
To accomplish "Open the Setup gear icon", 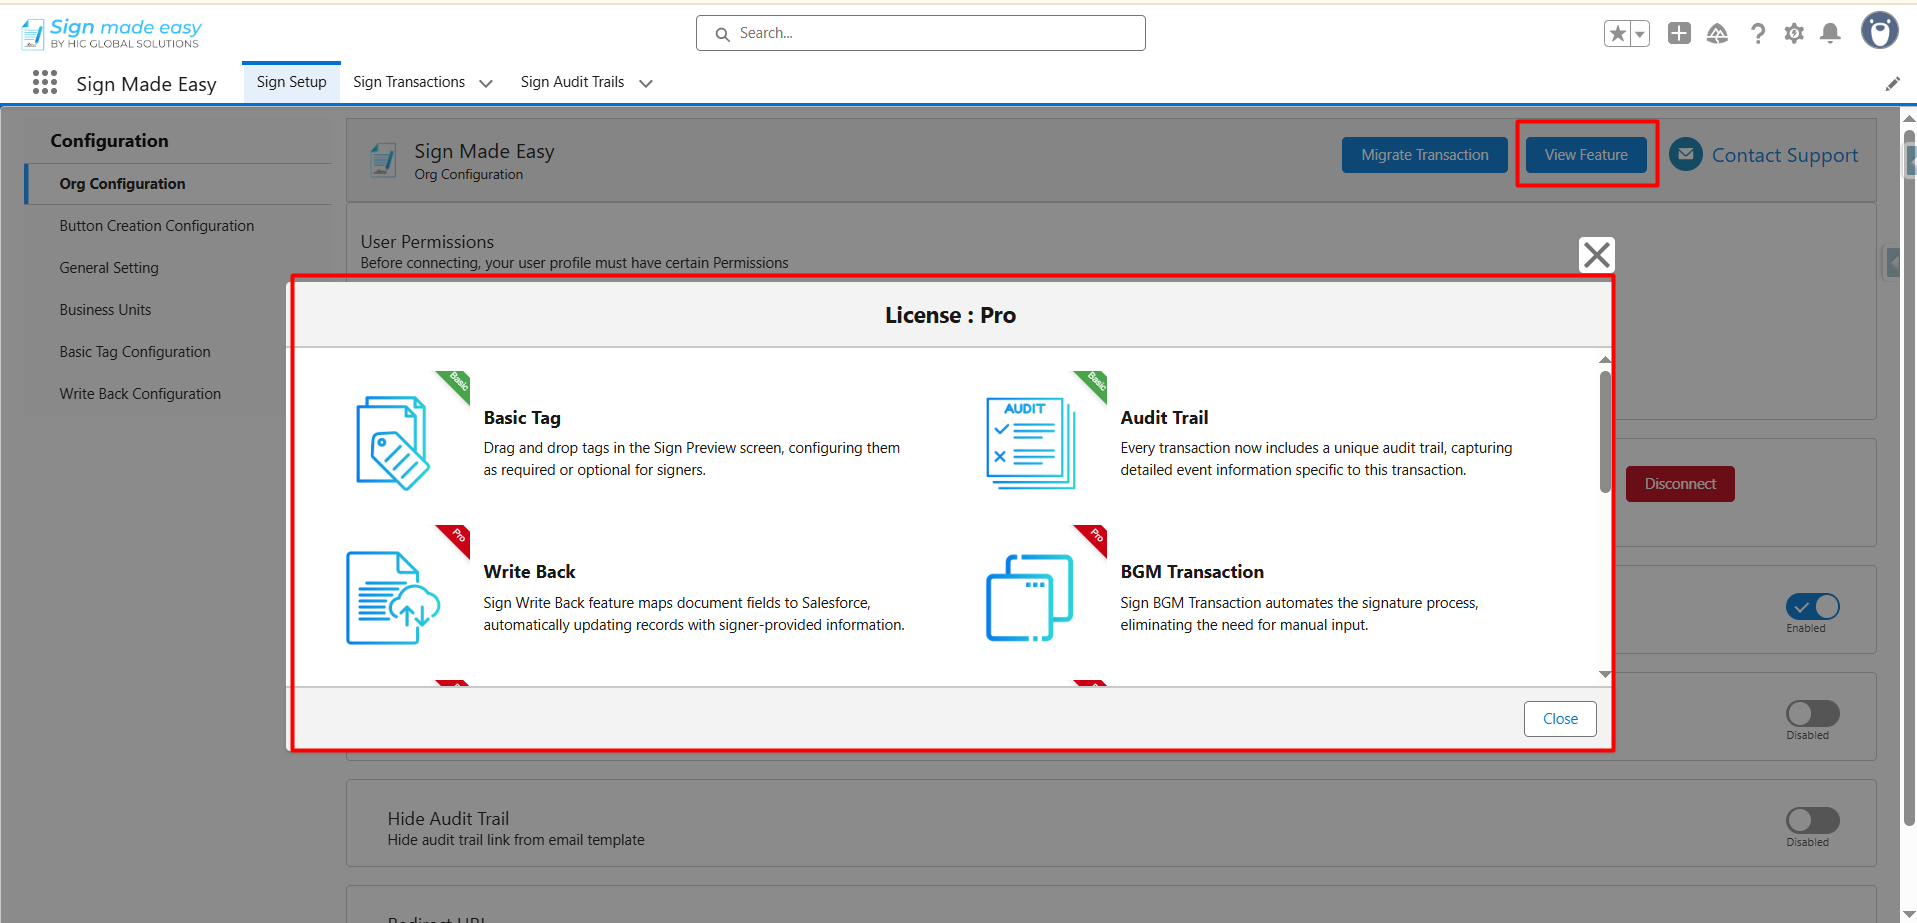I will (1794, 33).
